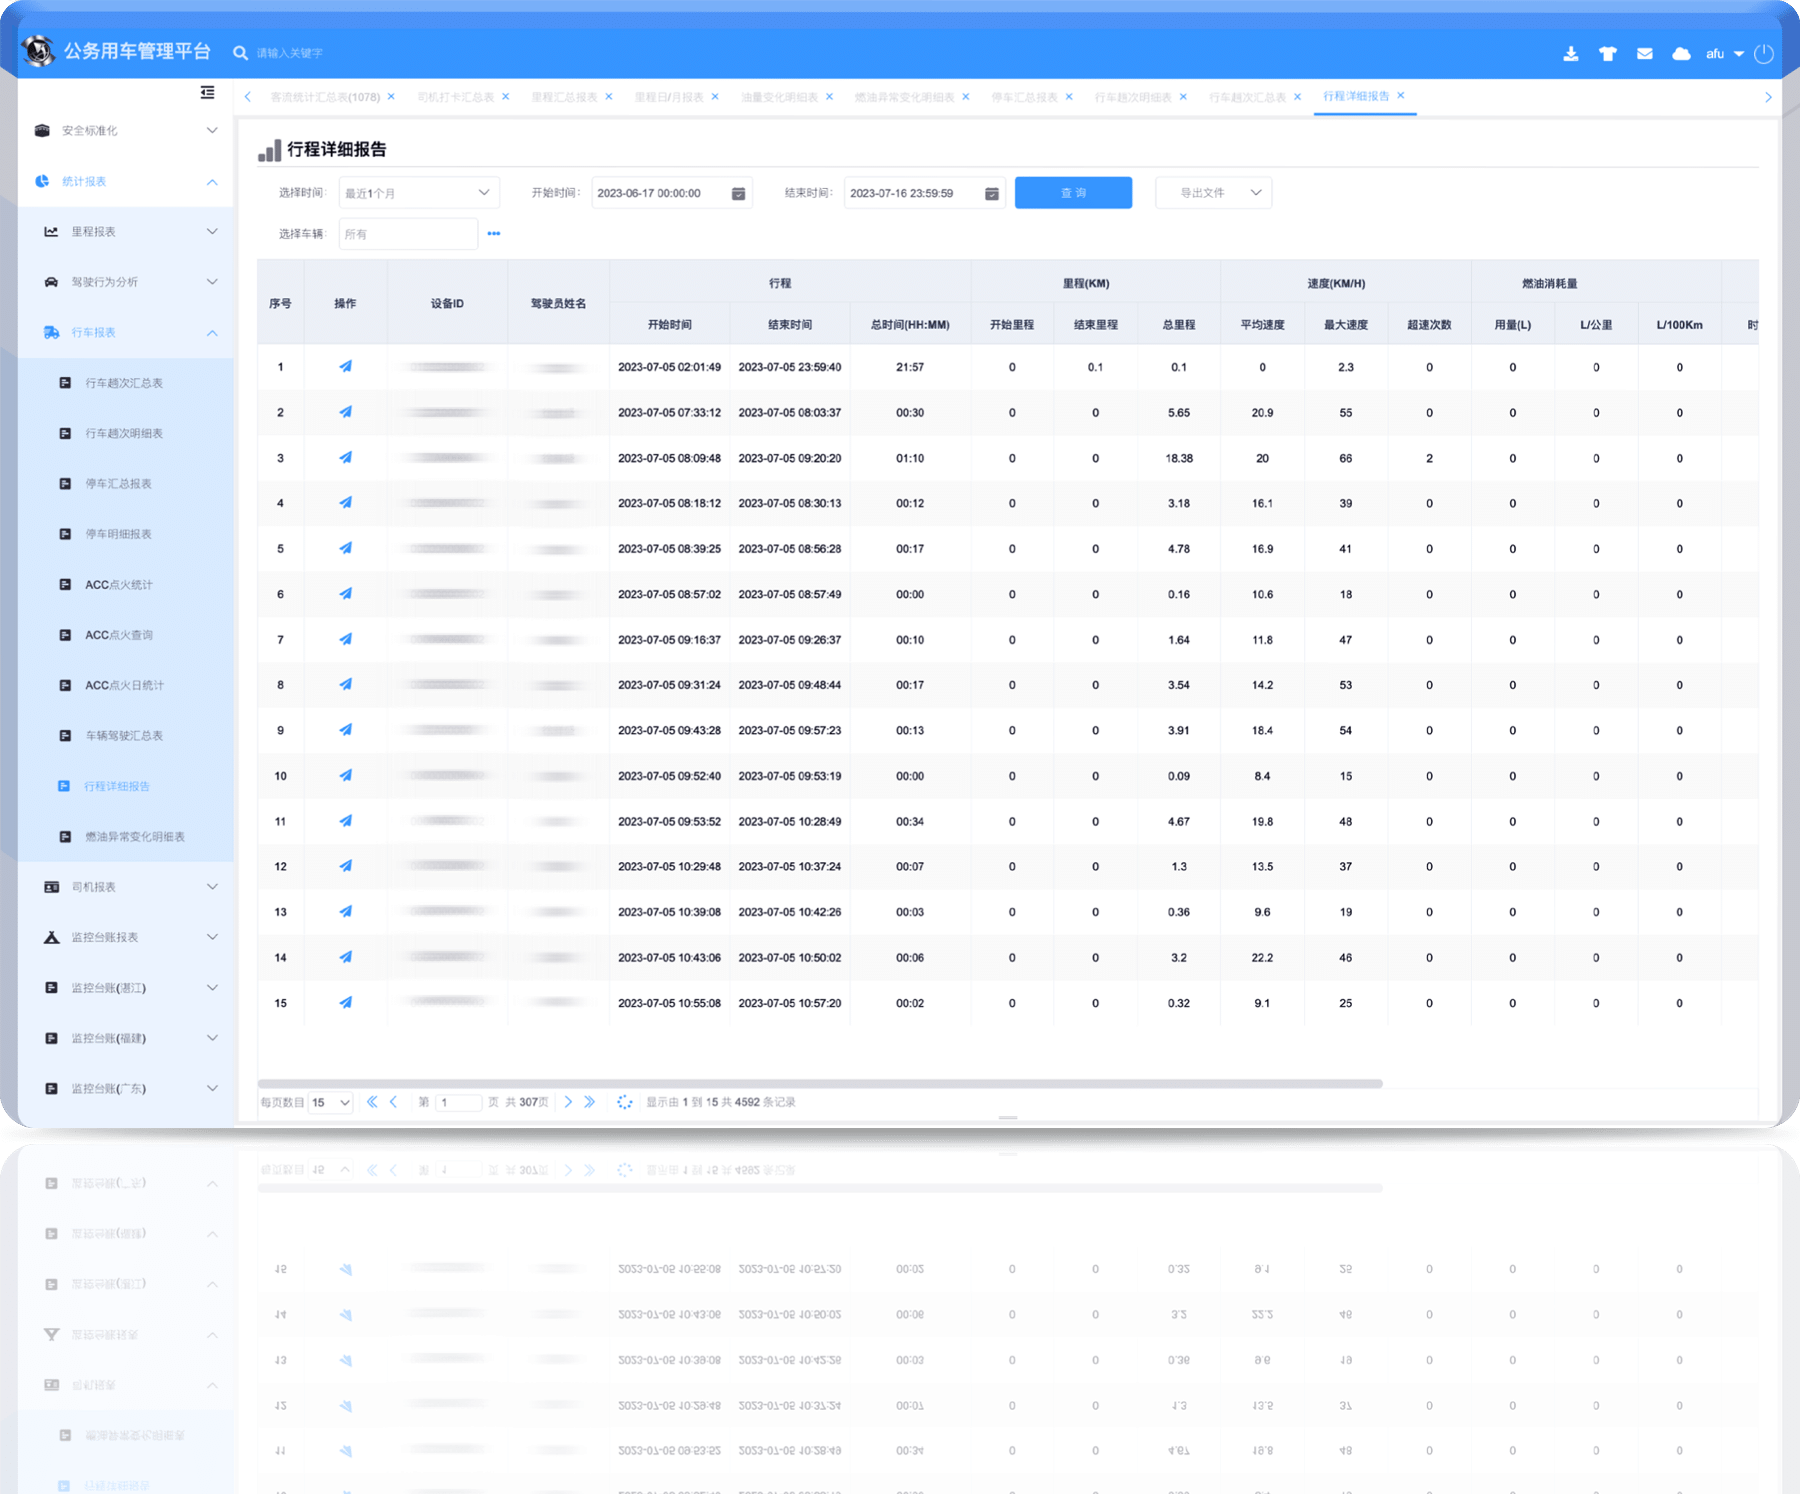Switch to 客流统计汇总表(1078) tab

(325, 97)
